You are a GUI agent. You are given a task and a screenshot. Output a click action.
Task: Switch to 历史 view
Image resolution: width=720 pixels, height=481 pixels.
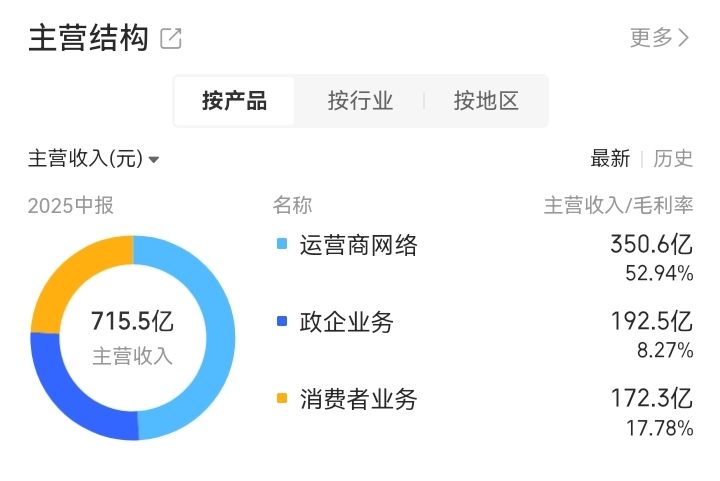673,158
